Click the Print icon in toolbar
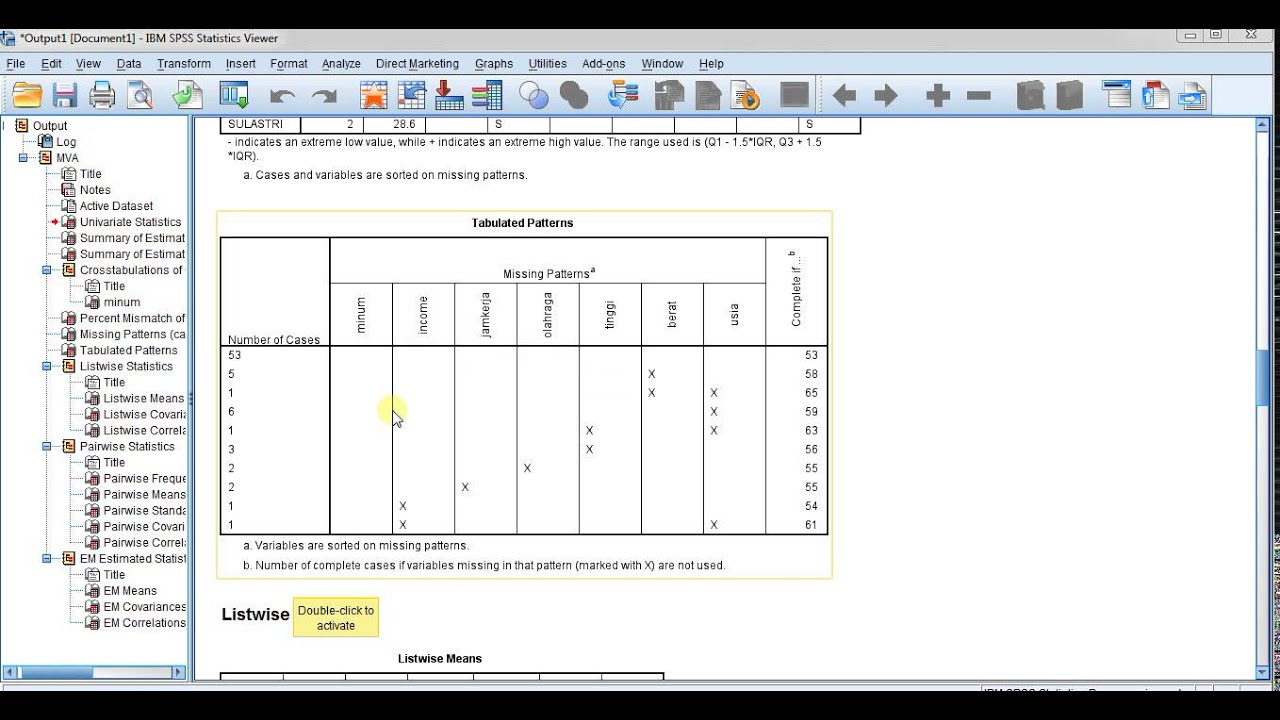Image resolution: width=1280 pixels, height=720 pixels. point(102,96)
